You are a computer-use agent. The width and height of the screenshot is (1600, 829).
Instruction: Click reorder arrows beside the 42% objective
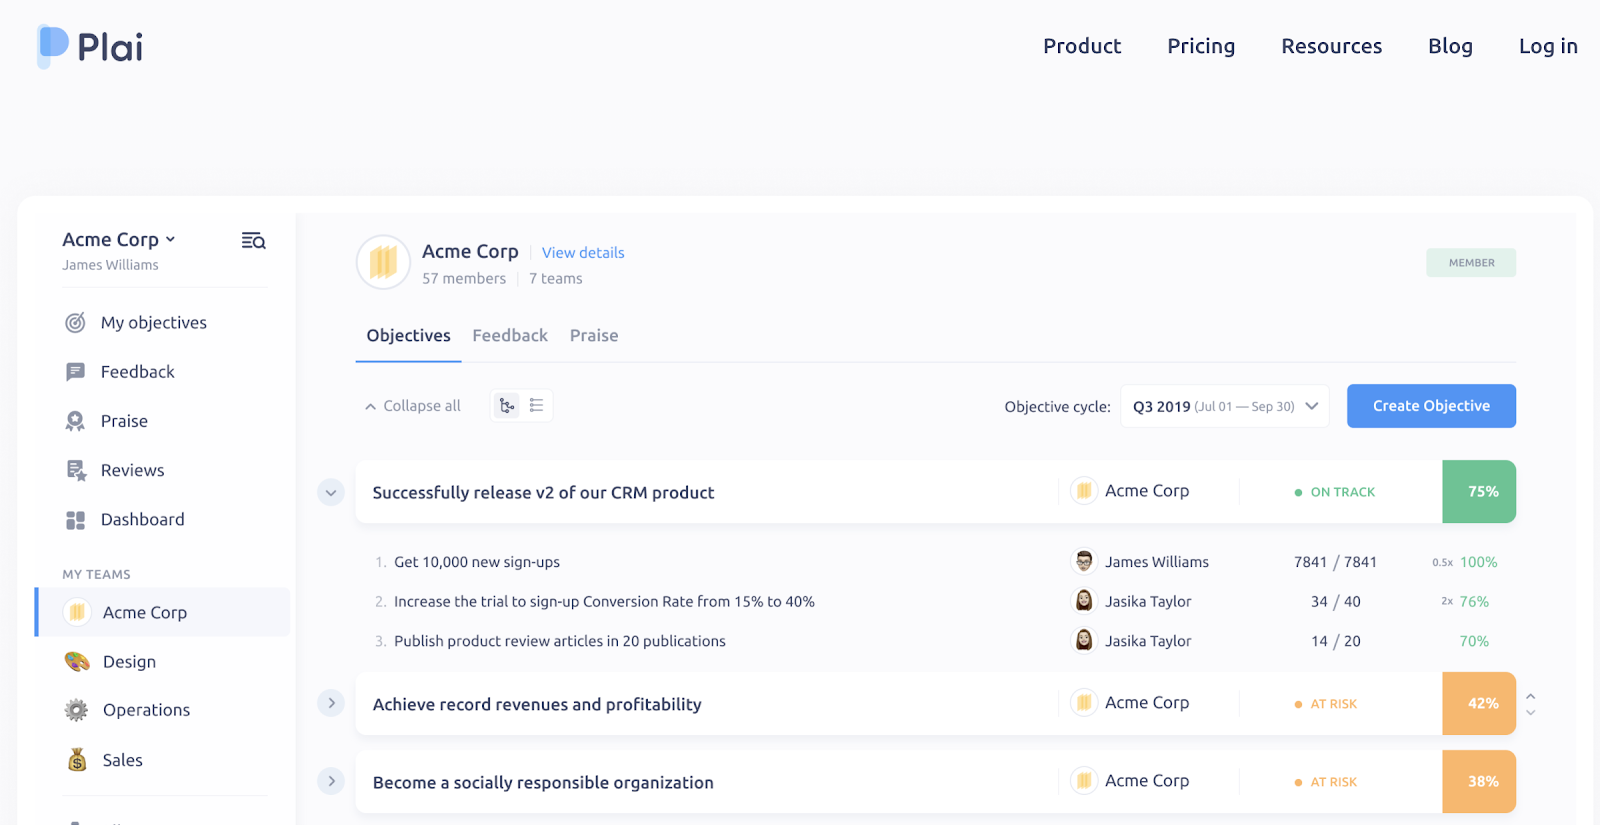click(1531, 704)
